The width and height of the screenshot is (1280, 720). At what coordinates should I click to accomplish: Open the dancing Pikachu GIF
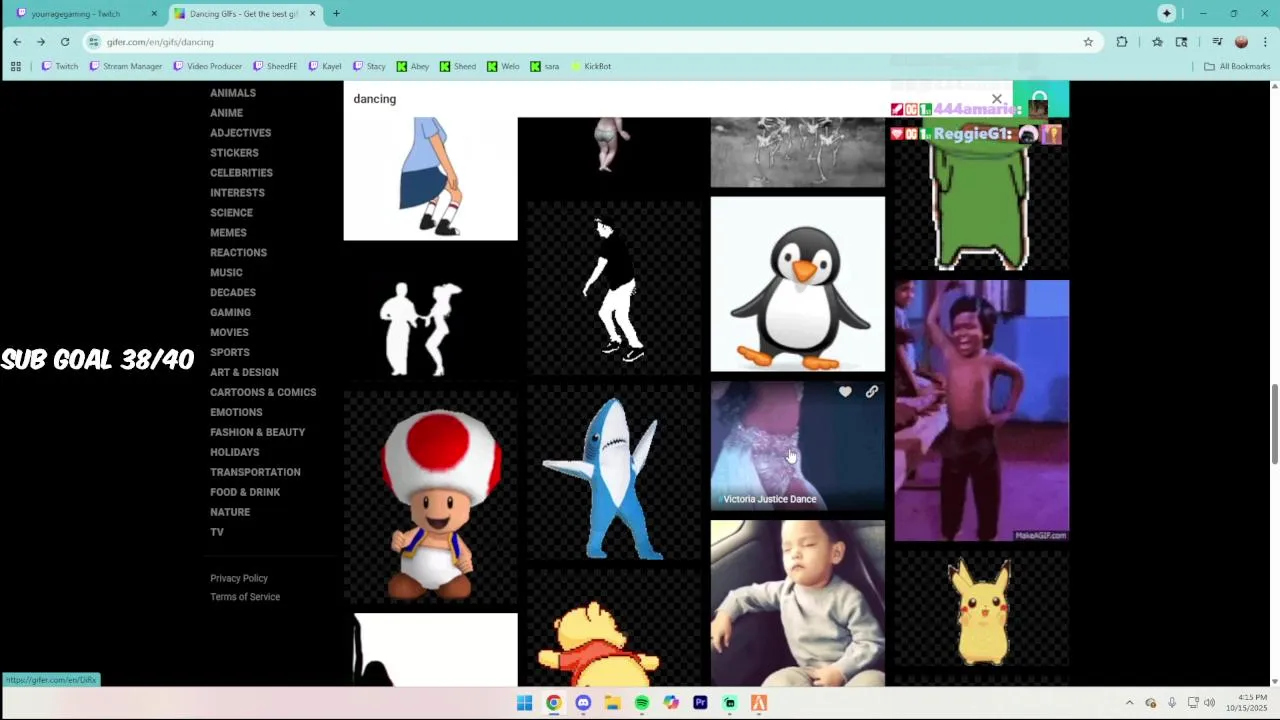coord(981,609)
